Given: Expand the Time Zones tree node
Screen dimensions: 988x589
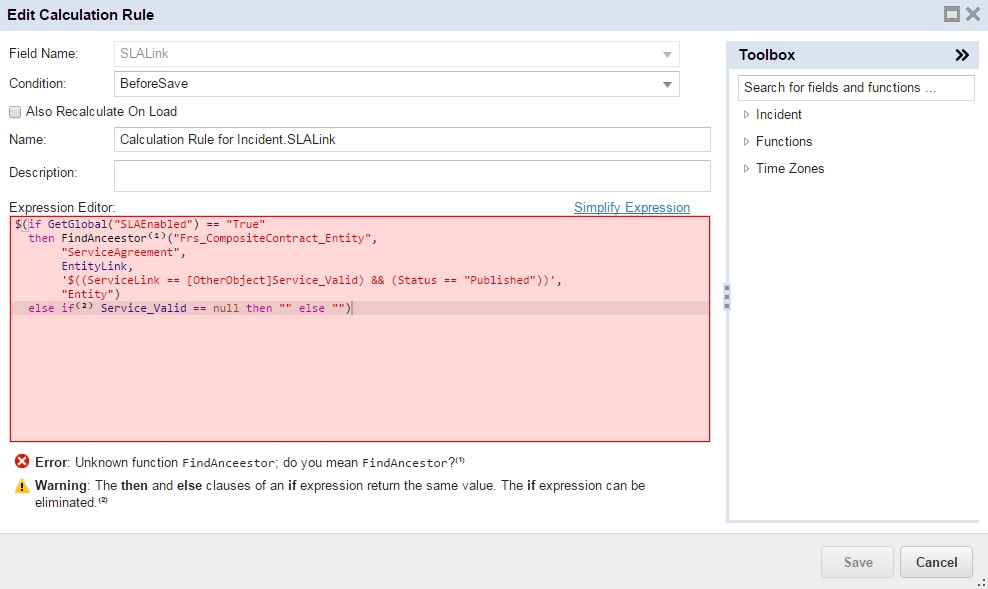Looking at the screenshot, I should tap(747, 169).
